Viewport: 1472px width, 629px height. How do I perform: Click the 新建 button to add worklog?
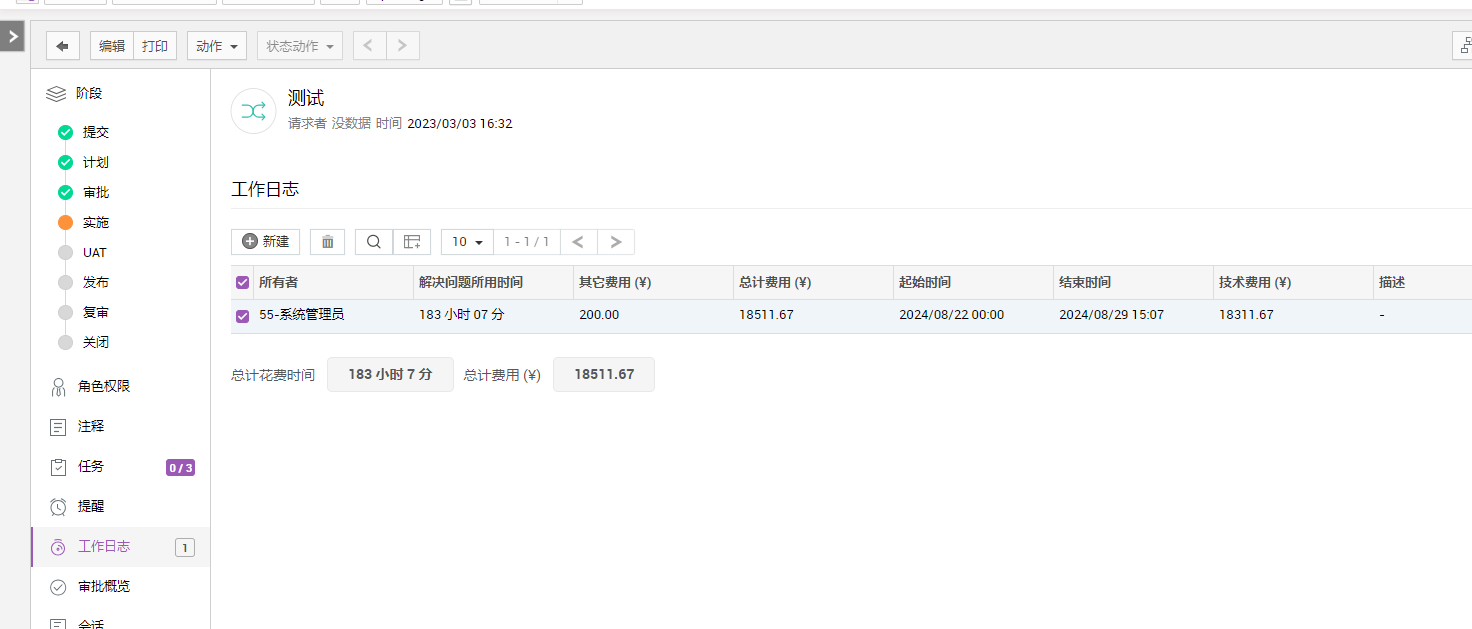coord(265,242)
